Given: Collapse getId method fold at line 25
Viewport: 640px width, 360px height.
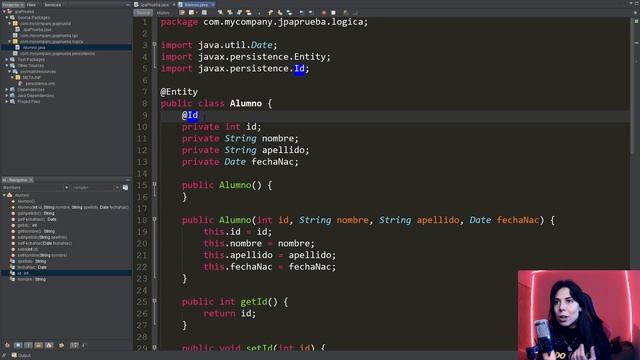Looking at the screenshot, I should pos(154,301).
